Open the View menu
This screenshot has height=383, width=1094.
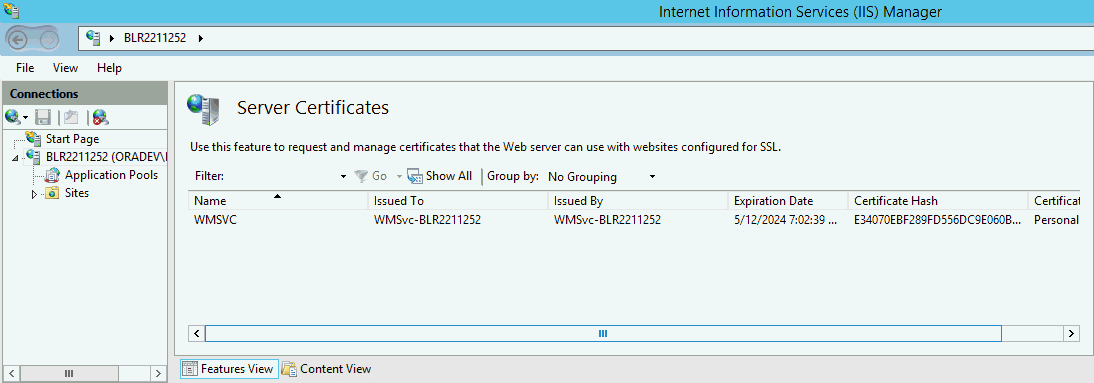click(66, 68)
